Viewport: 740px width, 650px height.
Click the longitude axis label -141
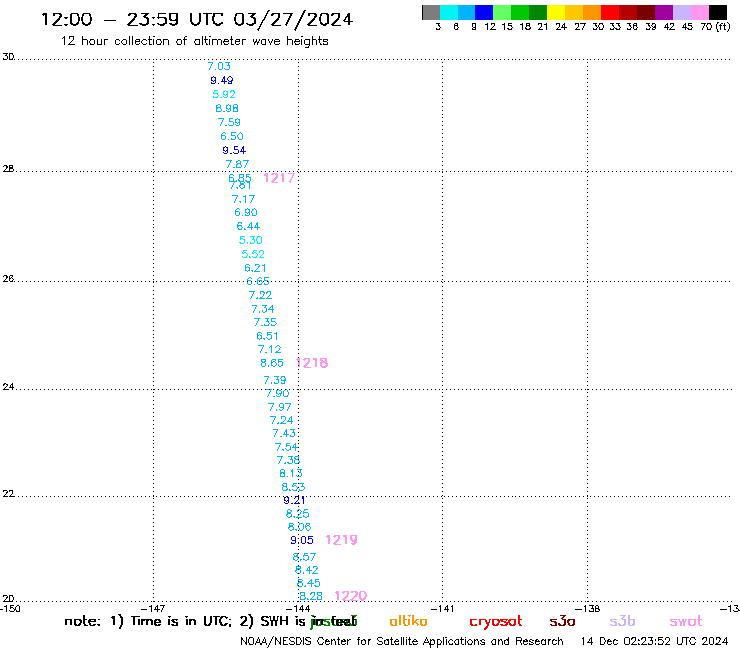(x=442, y=609)
